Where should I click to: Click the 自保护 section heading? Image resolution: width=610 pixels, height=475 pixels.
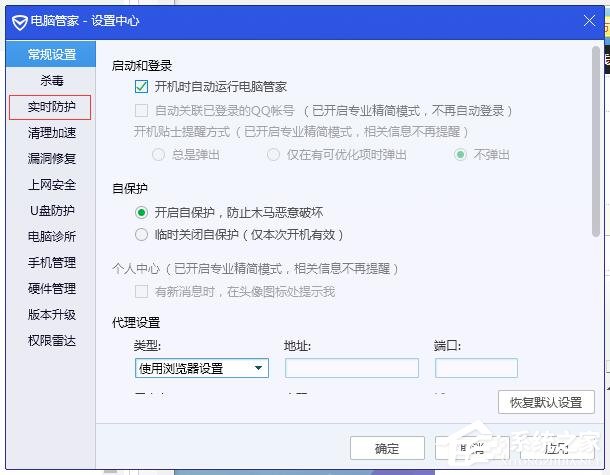click(x=130, y=189)
